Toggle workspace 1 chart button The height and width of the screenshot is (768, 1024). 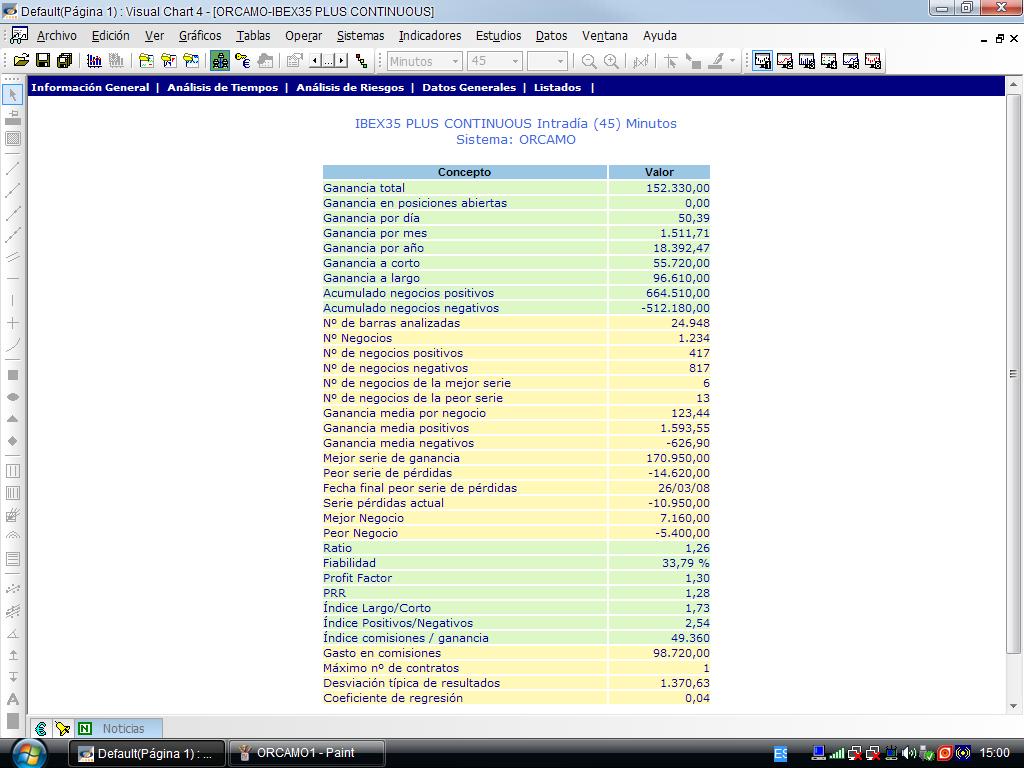pyautogui.click(x=763, y=61)
